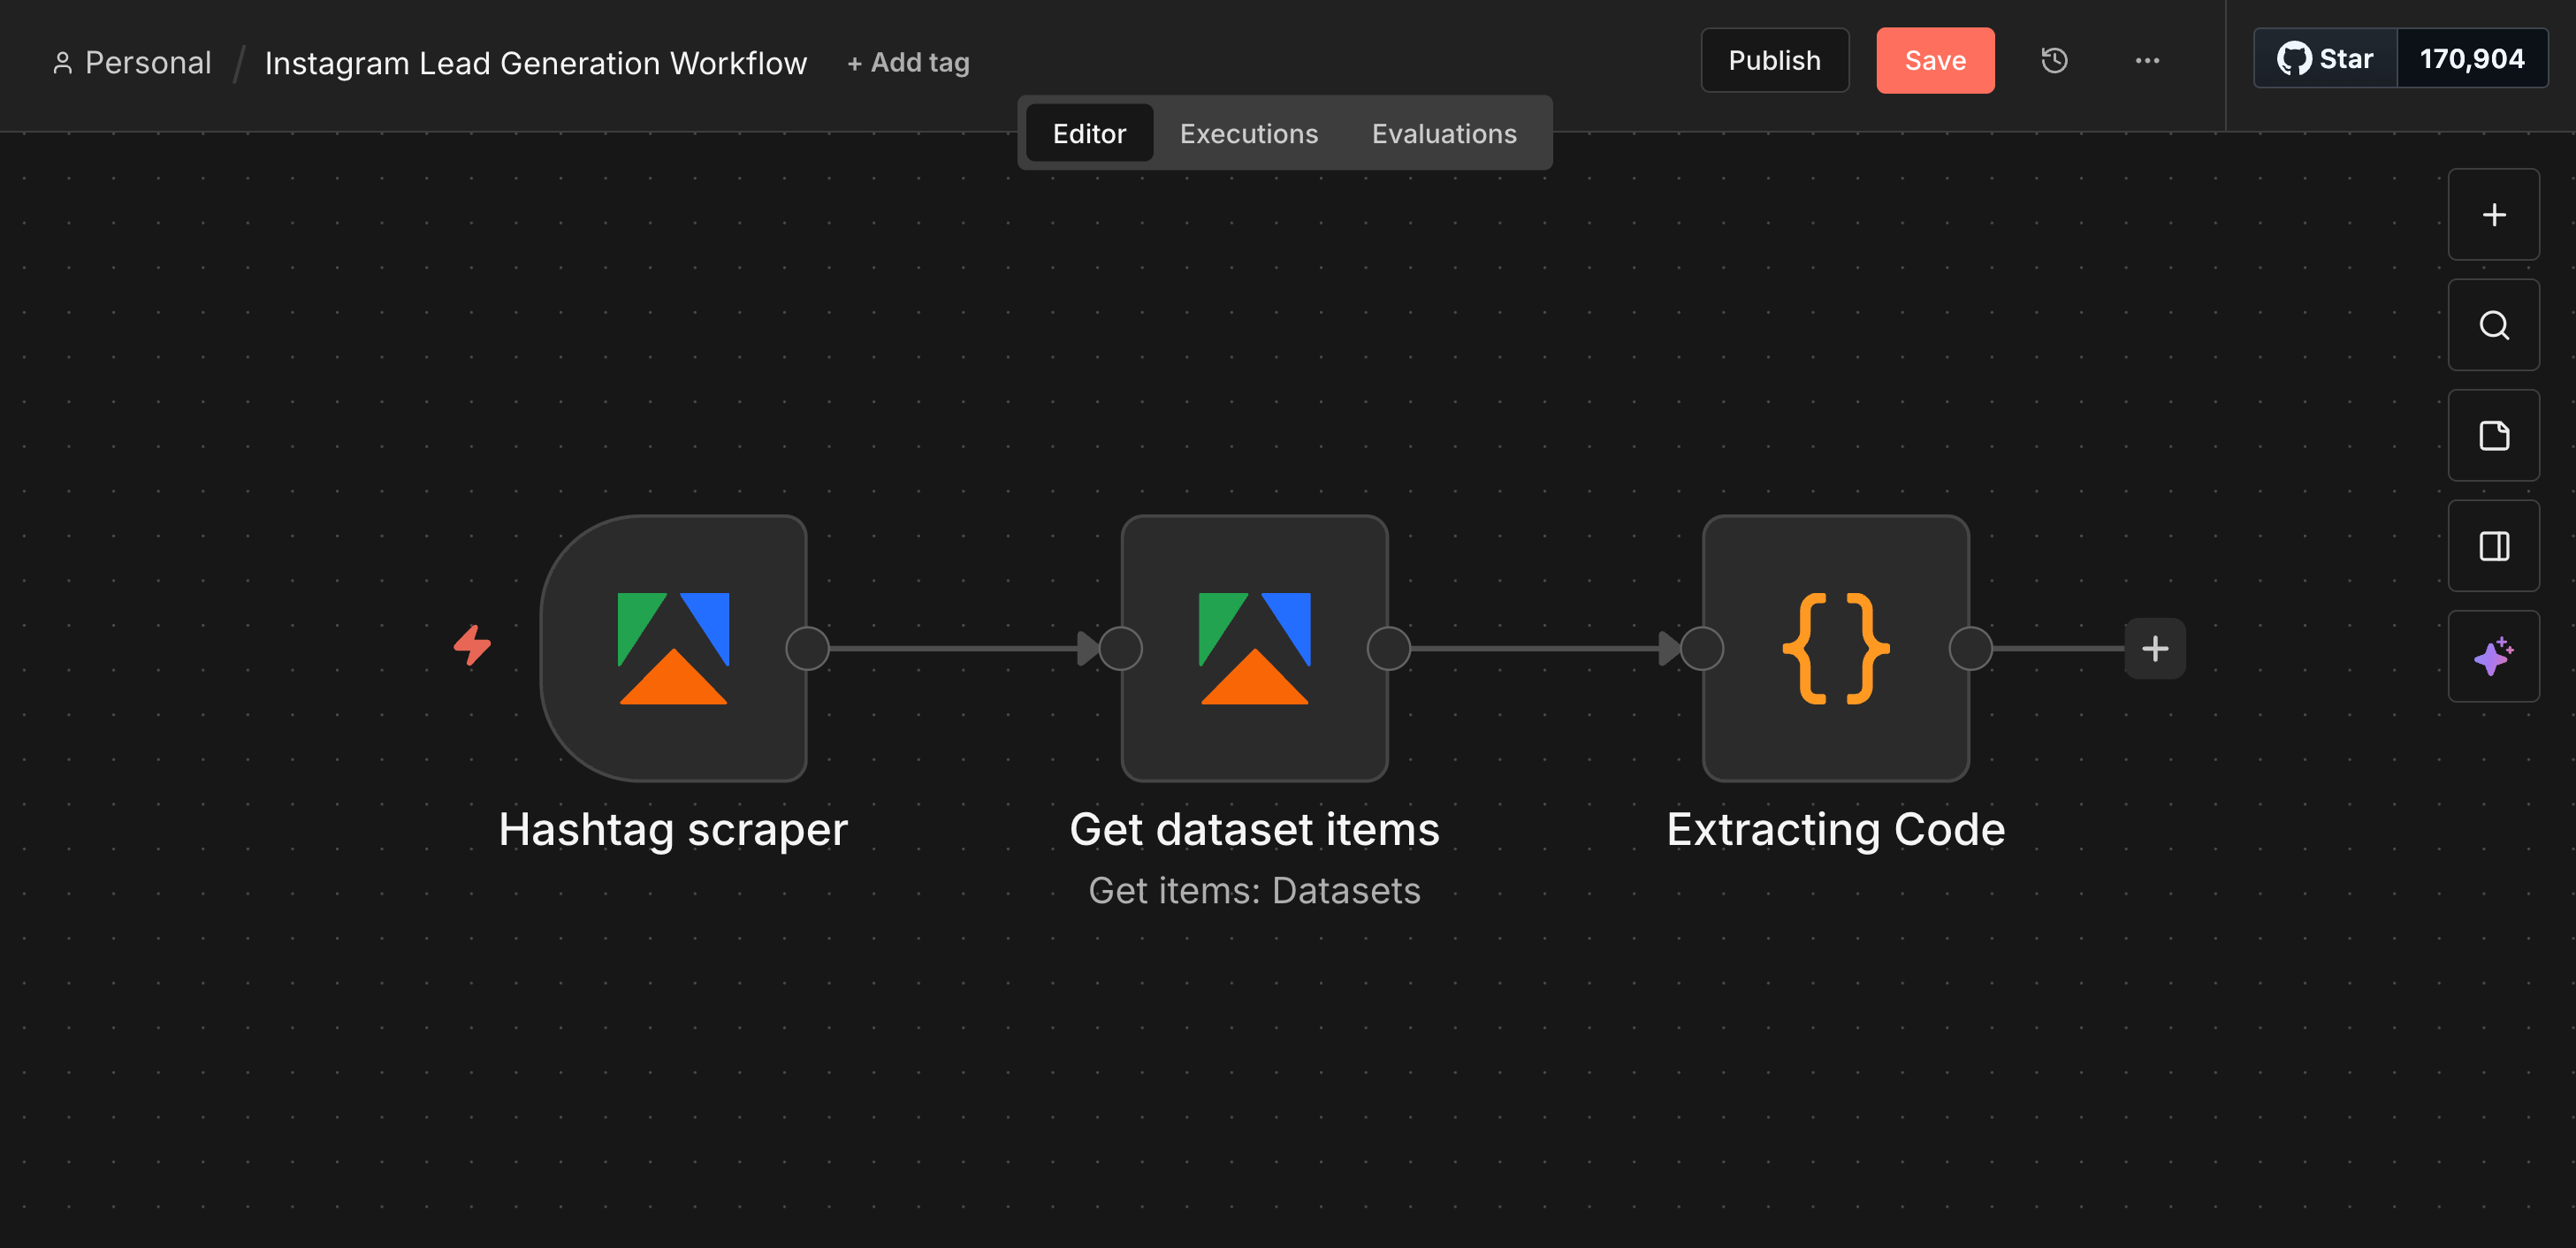The width and height of the screenshot is (2576, 1248).
Task: Open workflow version history via the clock icon
Action: pyautogui.click(x=2054, y=60)
